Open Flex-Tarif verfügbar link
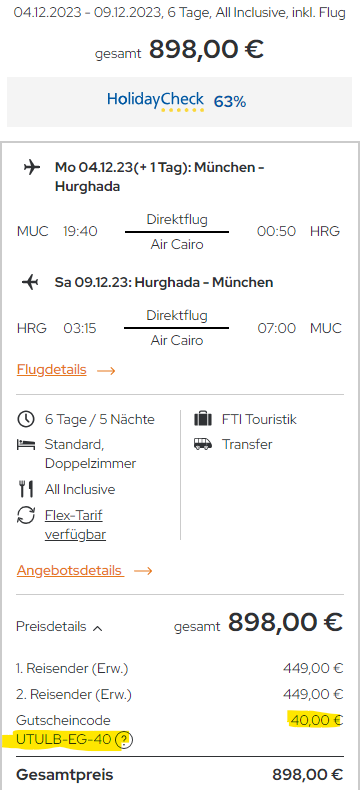The width and height of the screenshot is (364, 790). point(75,525)
